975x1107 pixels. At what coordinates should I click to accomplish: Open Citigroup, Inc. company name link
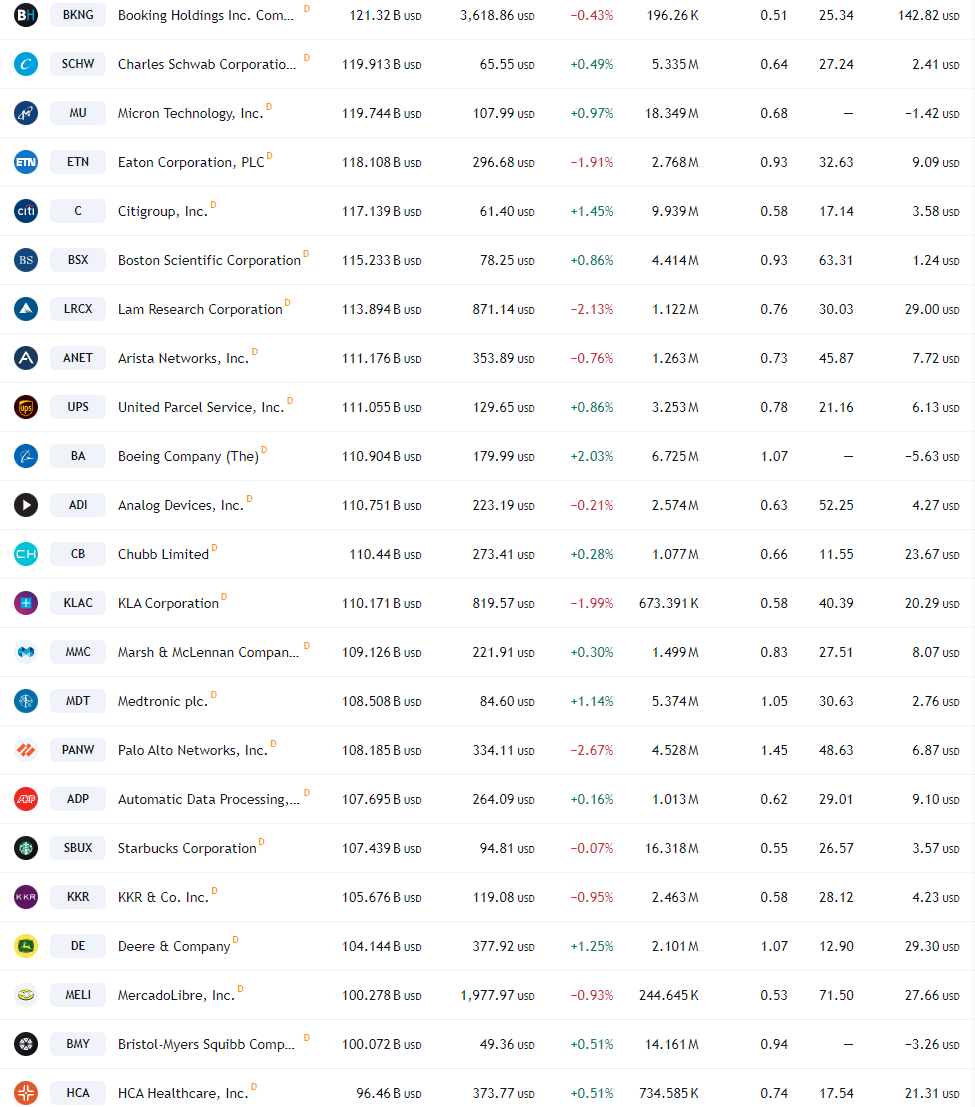(162, 212)
